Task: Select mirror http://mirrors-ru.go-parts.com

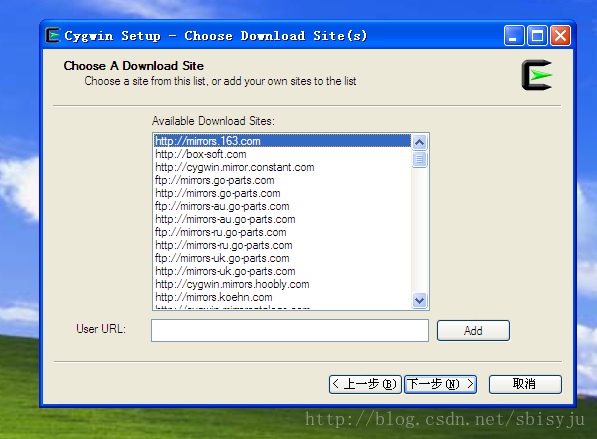Action: pos(283,245)
